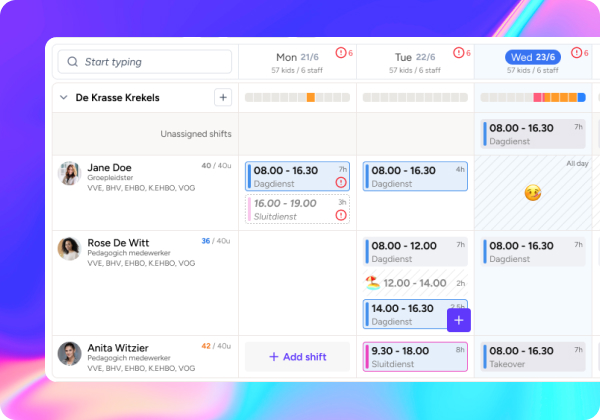Image resolution: width=600 pixels, height=420 pixels.
Task: Collapse the De Krasse Krekels group
Action: pyautogui.click(x=64, y=98)
